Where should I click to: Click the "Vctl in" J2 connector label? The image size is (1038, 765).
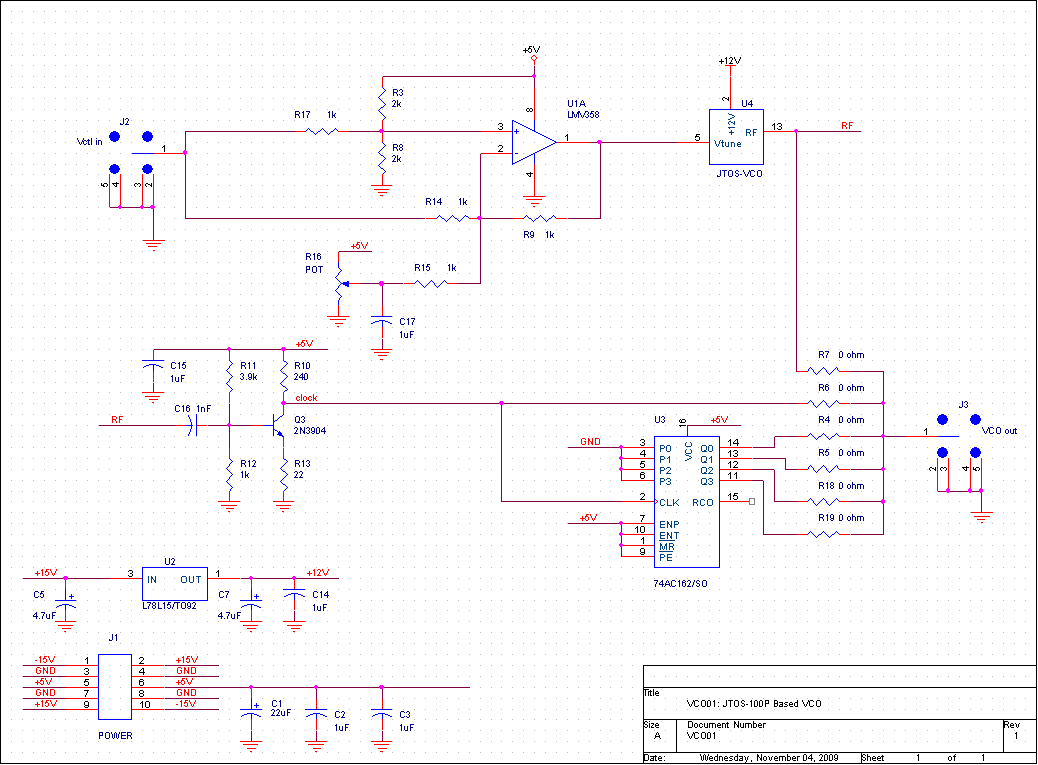[91, 139]
